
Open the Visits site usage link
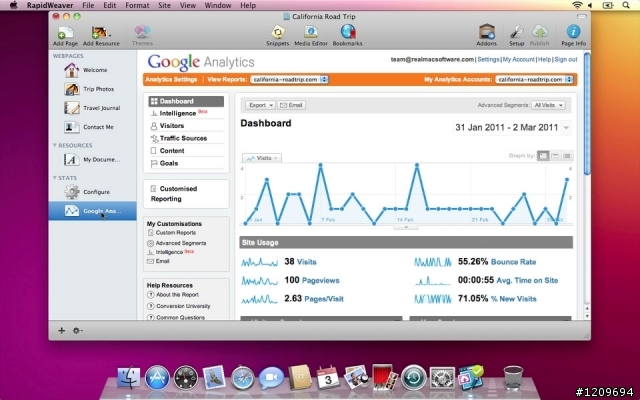coord(307,262)
